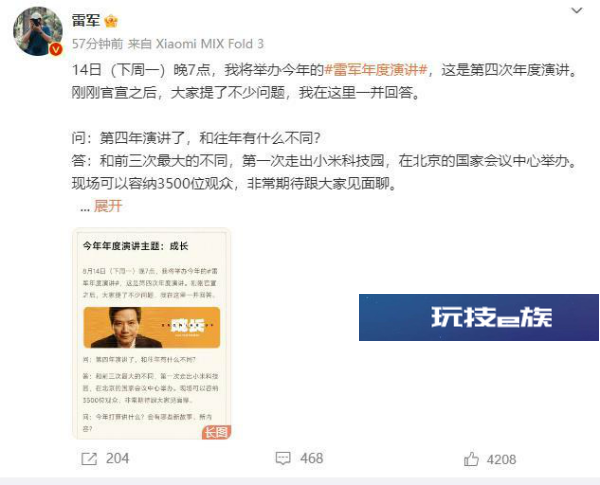Click the 雷军 username
Image resolution: width=600 pixels, height=485 pixels.
[86, 21]
